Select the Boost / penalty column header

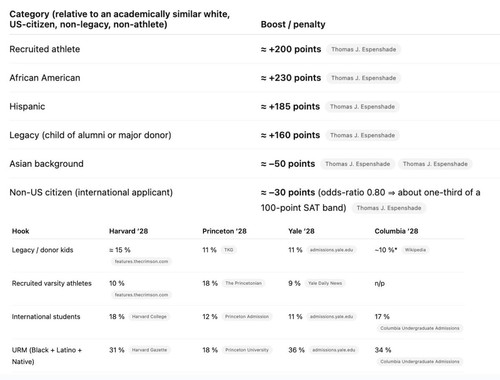point(293,24)
